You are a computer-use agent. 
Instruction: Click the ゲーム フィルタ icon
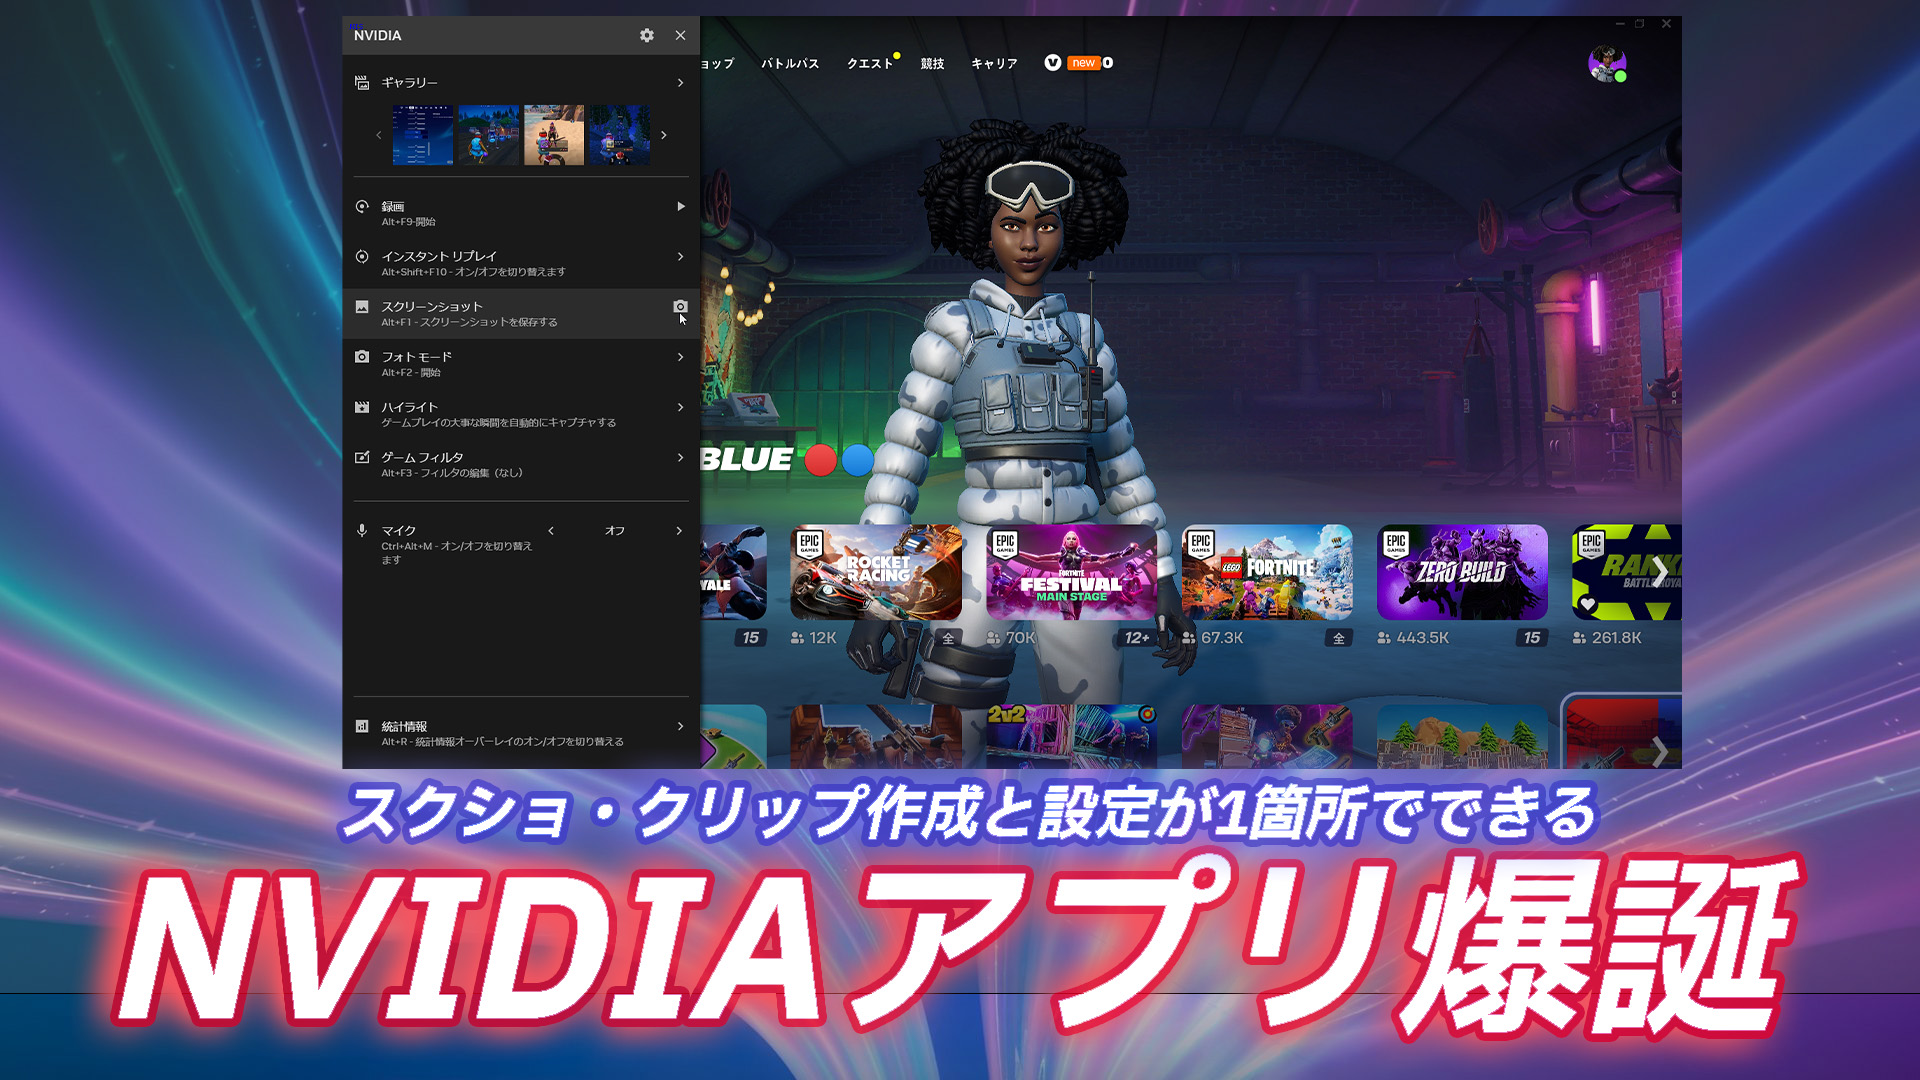pos(362,457)
